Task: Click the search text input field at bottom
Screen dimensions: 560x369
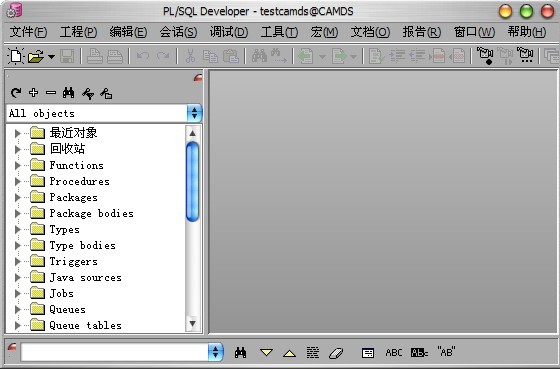Action: [115, 353]
